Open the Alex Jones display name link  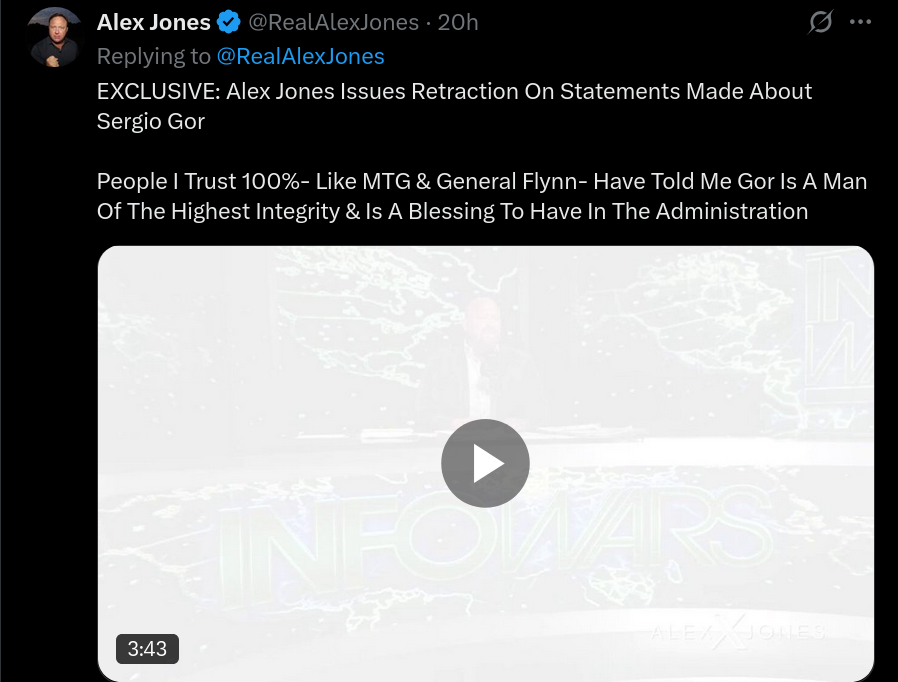click(153, 22)
